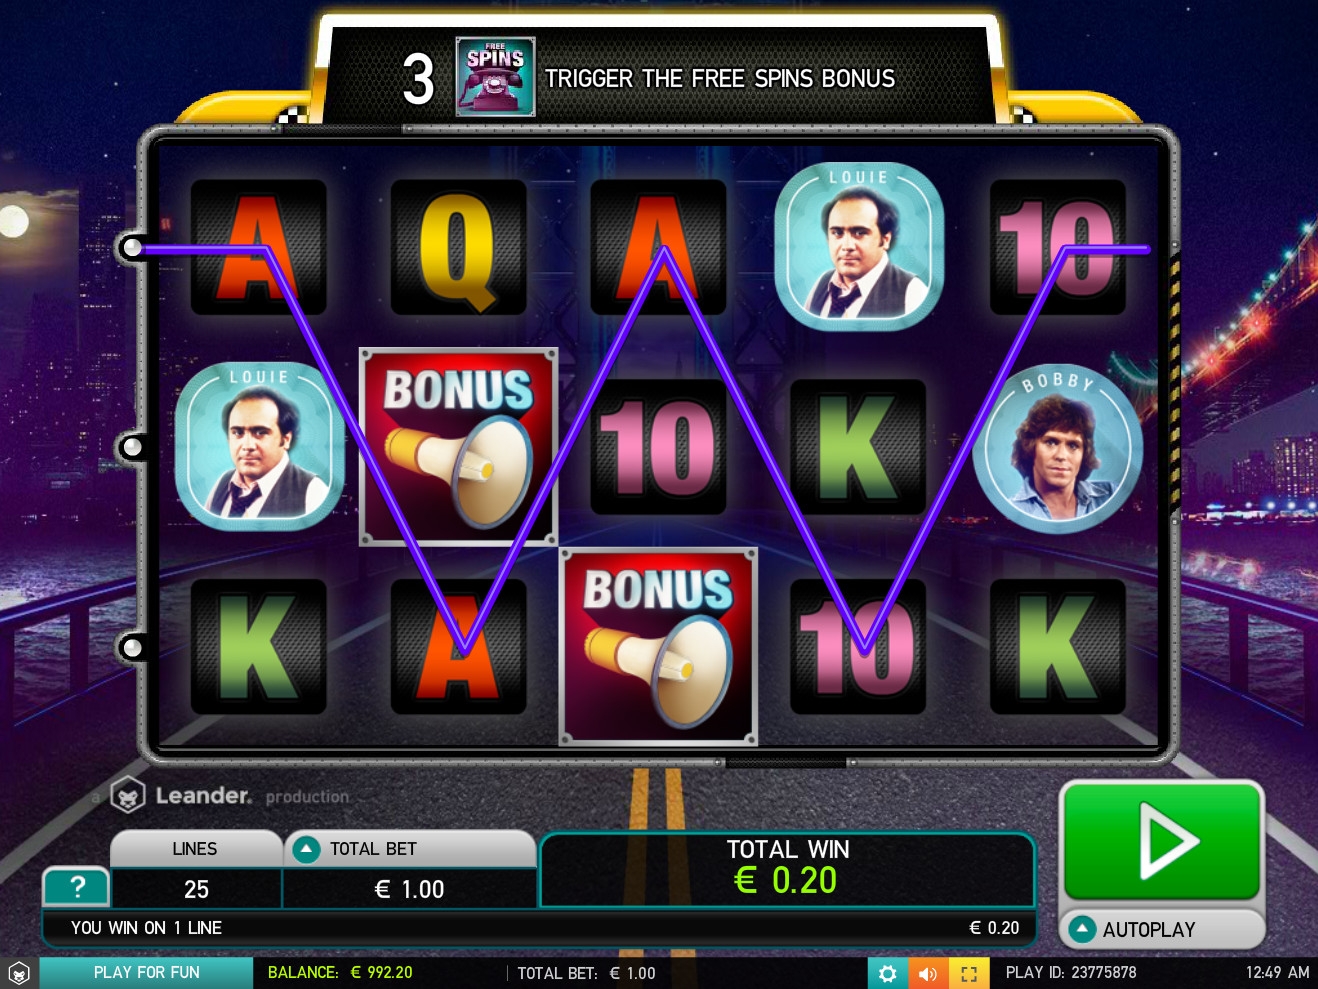Click the Free Spins phone icon

click(496, 77)
